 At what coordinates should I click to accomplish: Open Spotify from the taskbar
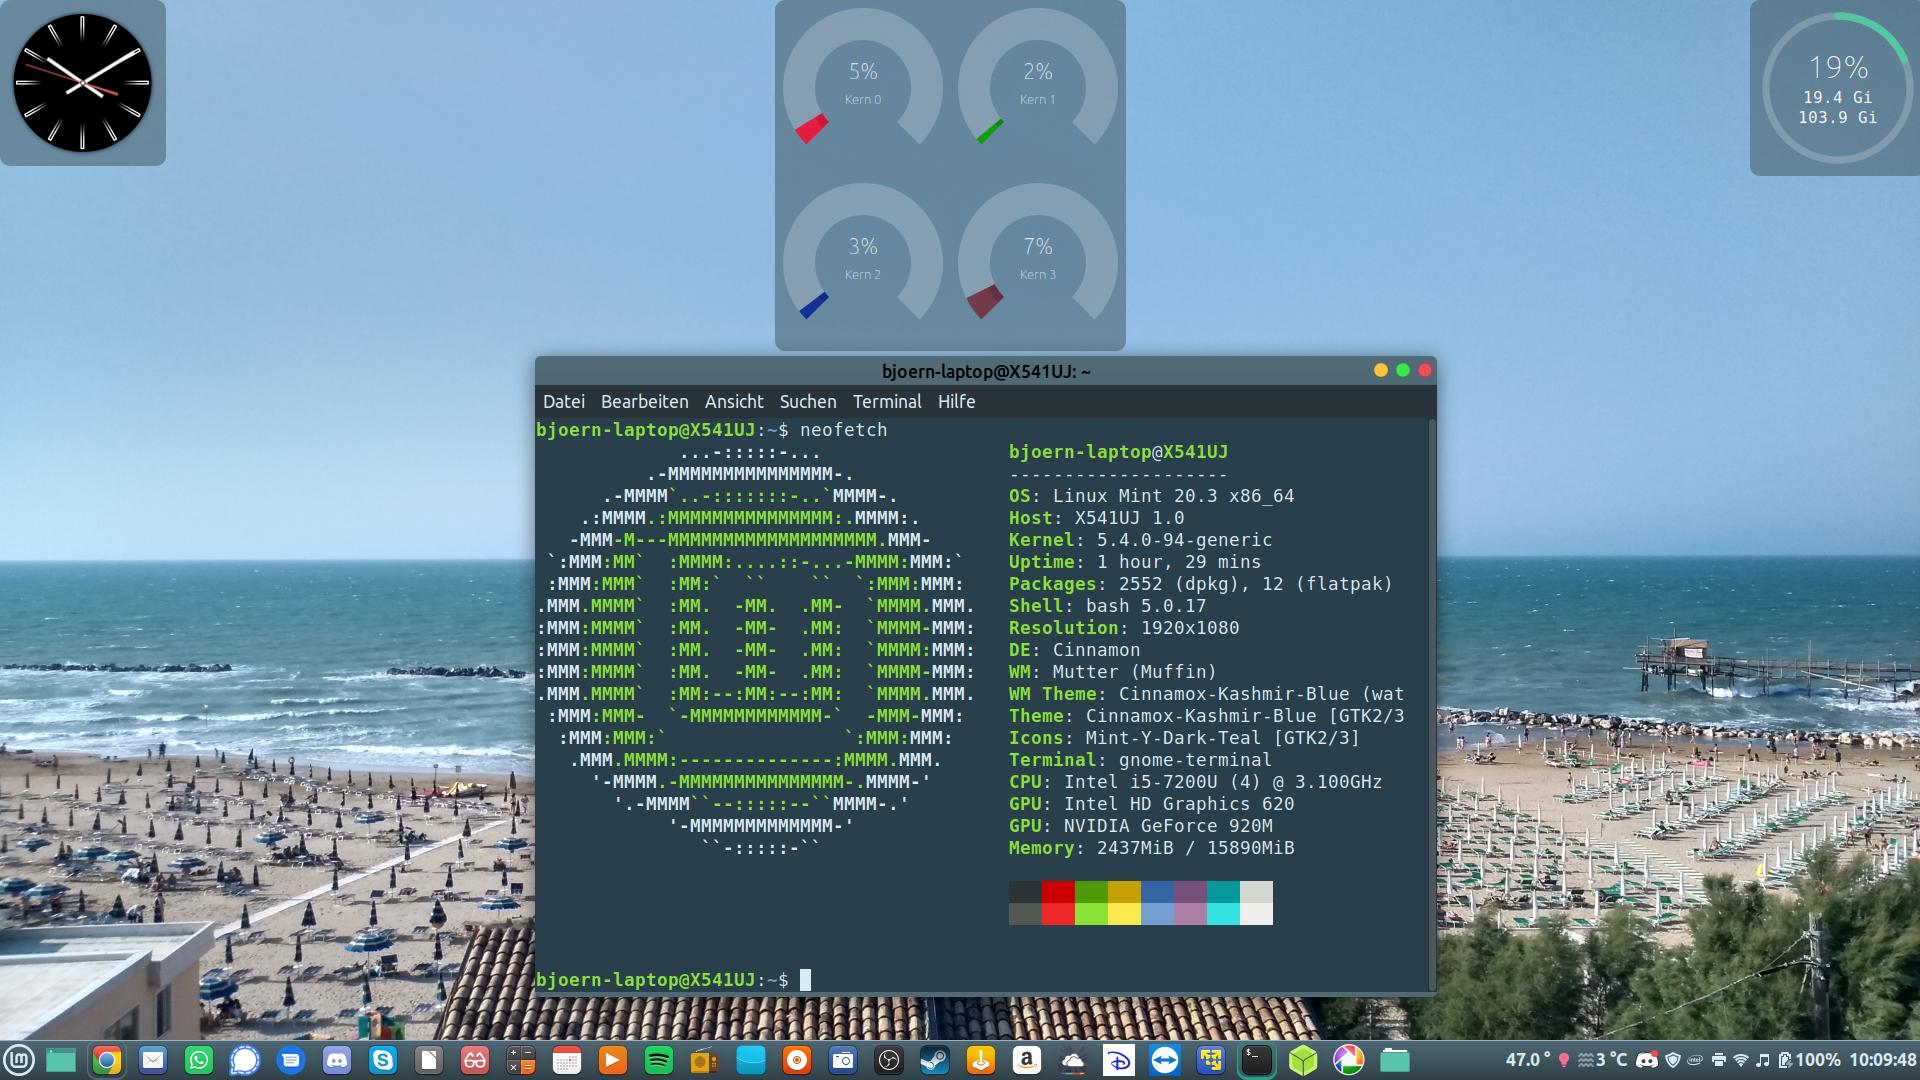[659, 1060]
